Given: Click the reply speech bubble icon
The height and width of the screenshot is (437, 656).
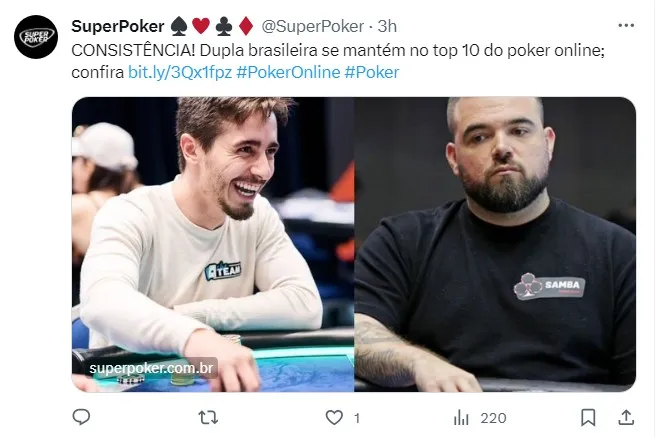Looking at the screenshot, I should tap(81, 417).
